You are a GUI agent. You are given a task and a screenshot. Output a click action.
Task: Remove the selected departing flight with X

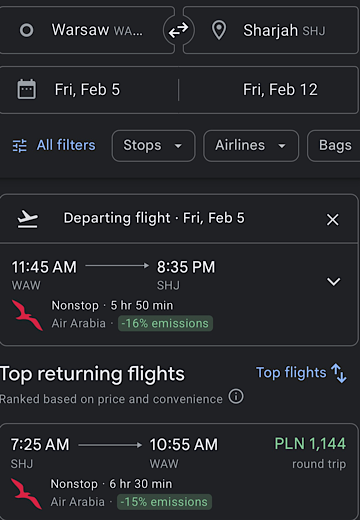[332, 220]
